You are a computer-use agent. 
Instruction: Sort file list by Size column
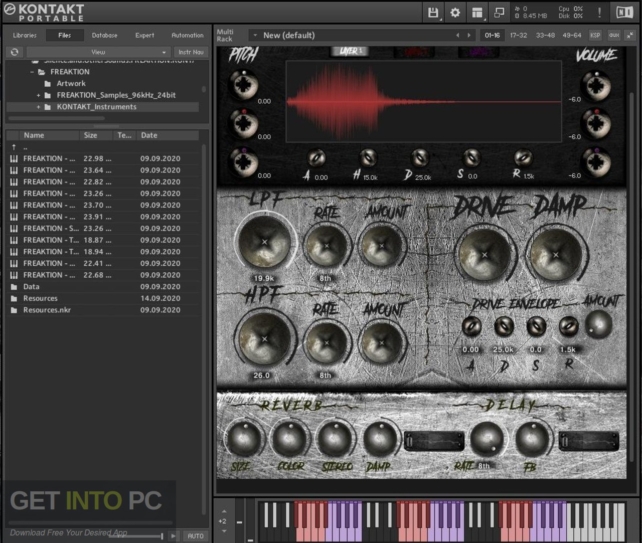tap(96, 135)
